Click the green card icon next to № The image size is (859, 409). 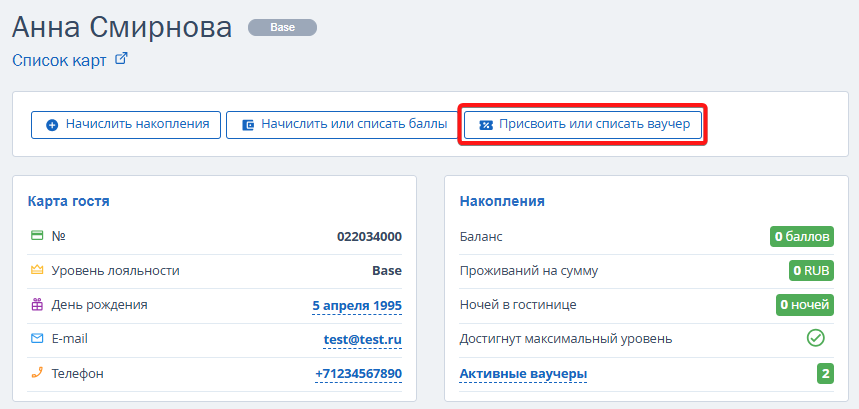(x=37, y=236)
